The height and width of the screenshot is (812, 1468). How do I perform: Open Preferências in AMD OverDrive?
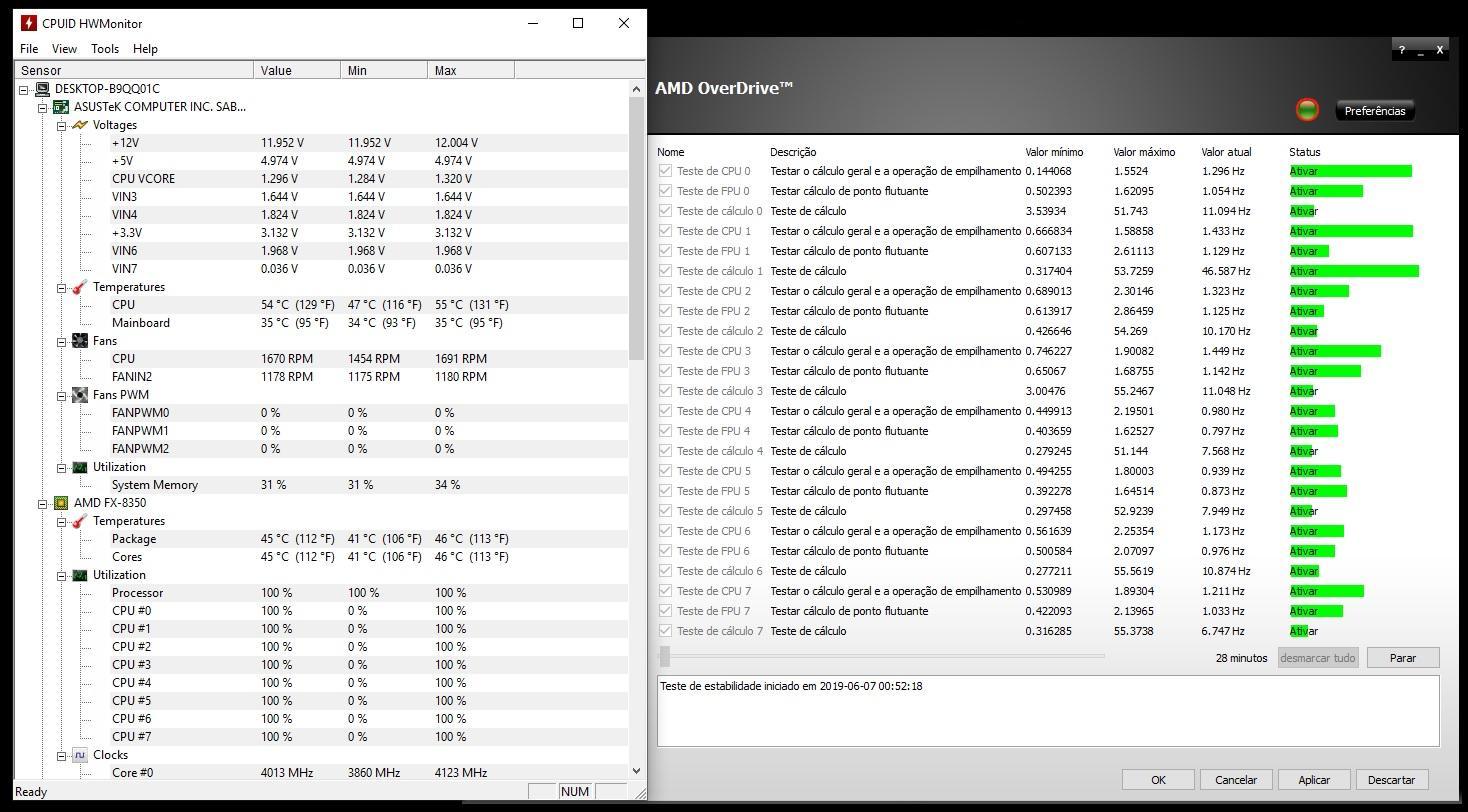pos(1375,111)
